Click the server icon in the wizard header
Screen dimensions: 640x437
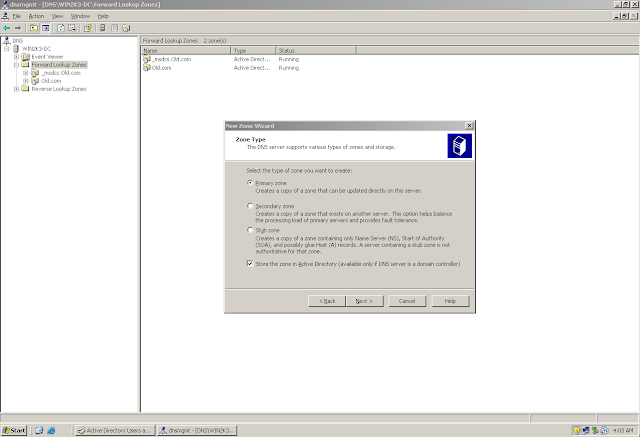point(460,146)
